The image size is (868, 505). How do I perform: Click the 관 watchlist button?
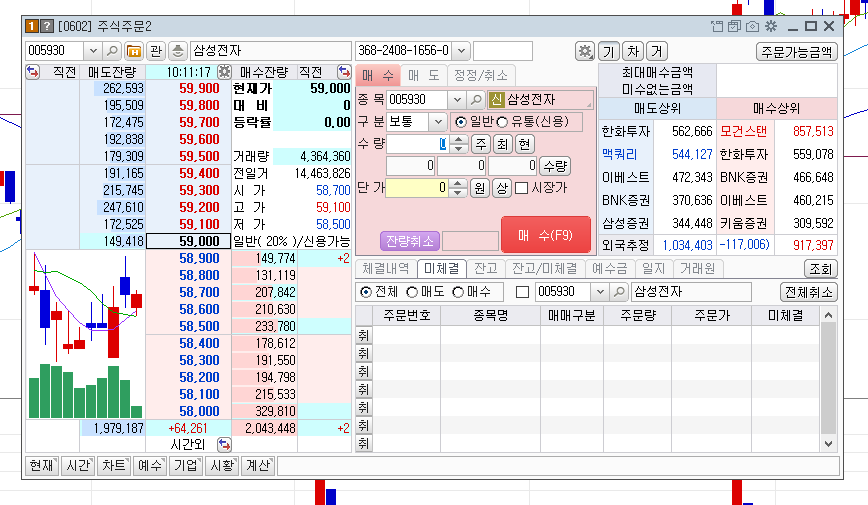point(156,51)
